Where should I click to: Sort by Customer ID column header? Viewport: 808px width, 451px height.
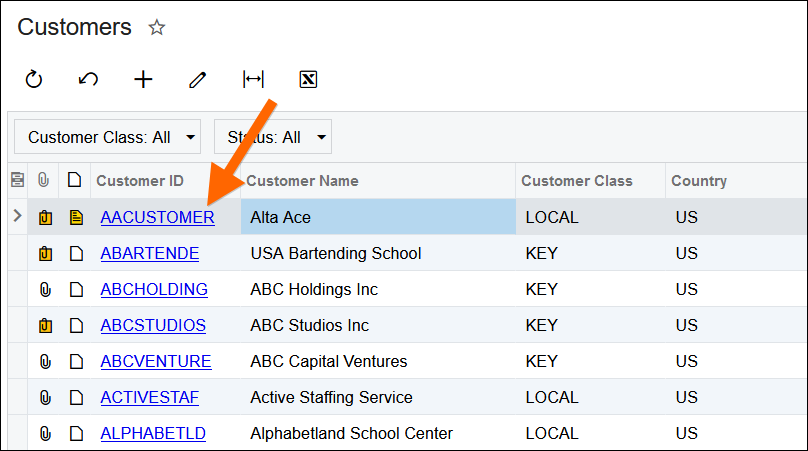[x=140, y=181]
